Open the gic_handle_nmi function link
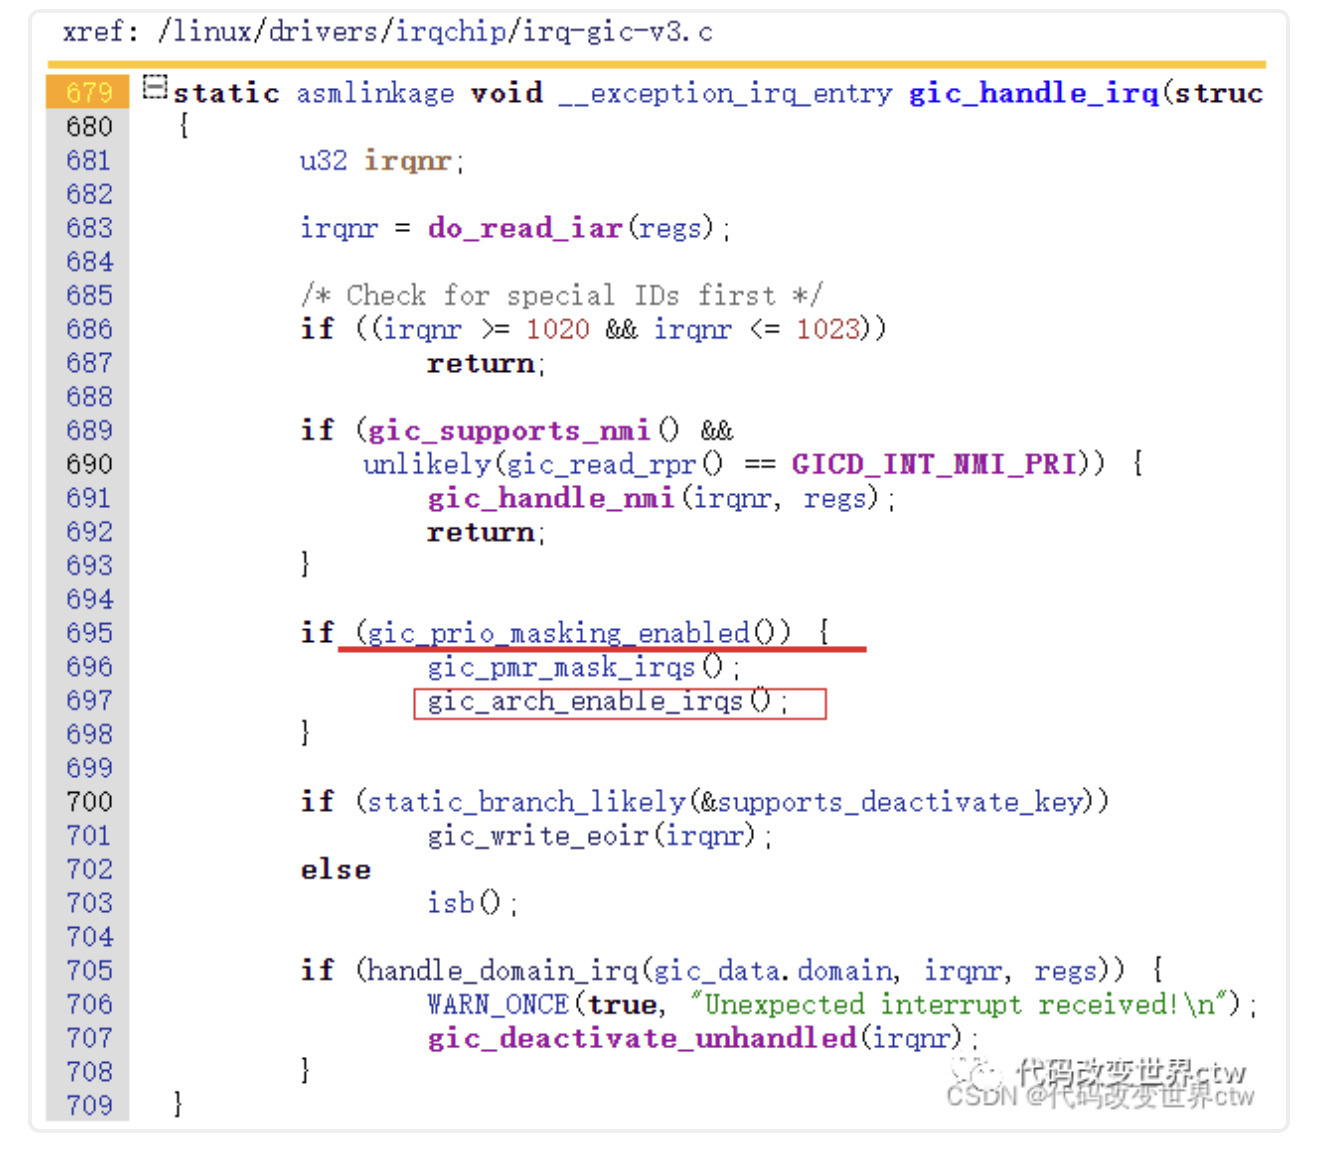1322x1156 pixels. pos(550,498)
